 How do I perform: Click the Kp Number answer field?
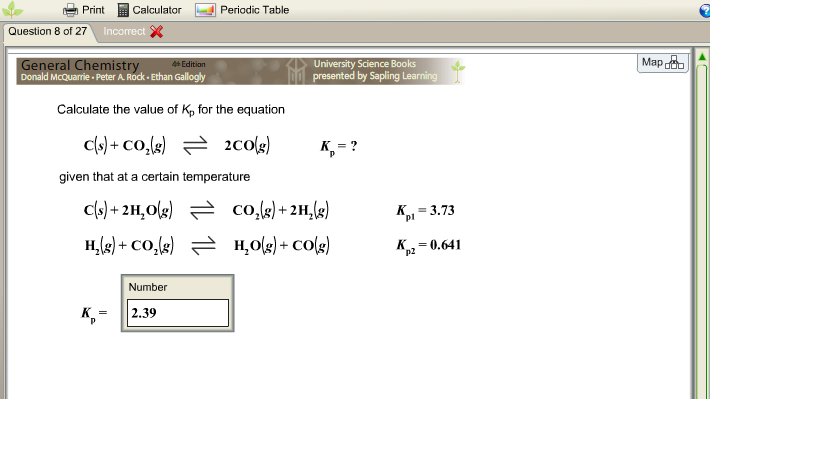(178, 313)
